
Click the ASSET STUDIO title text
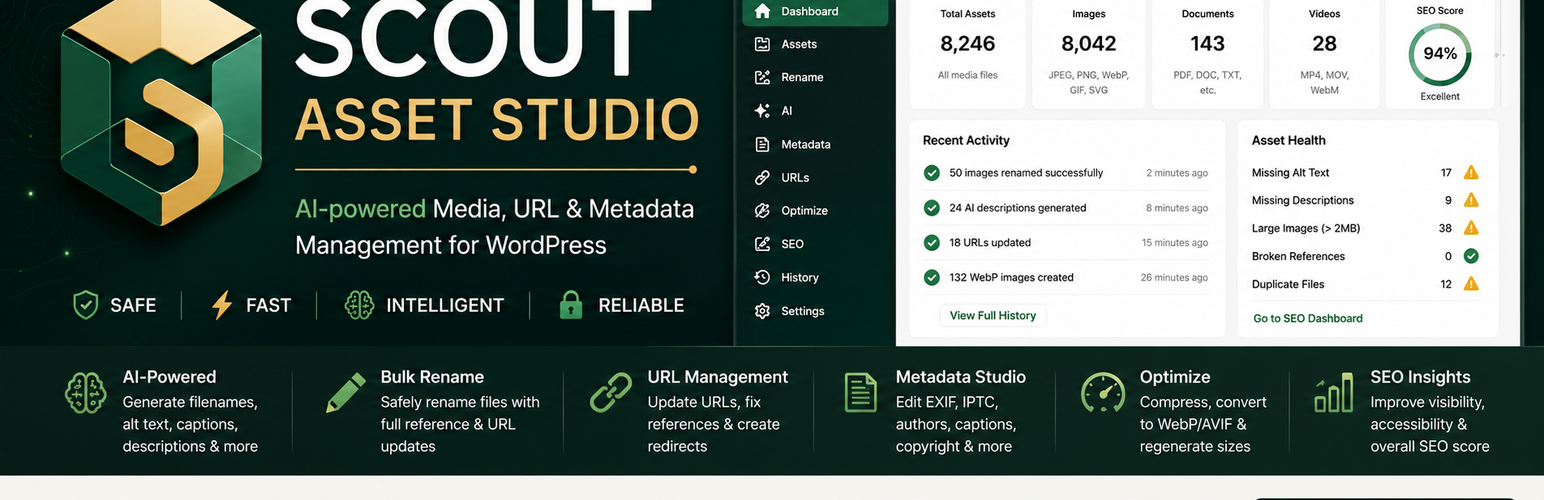[x=497, y=120]
